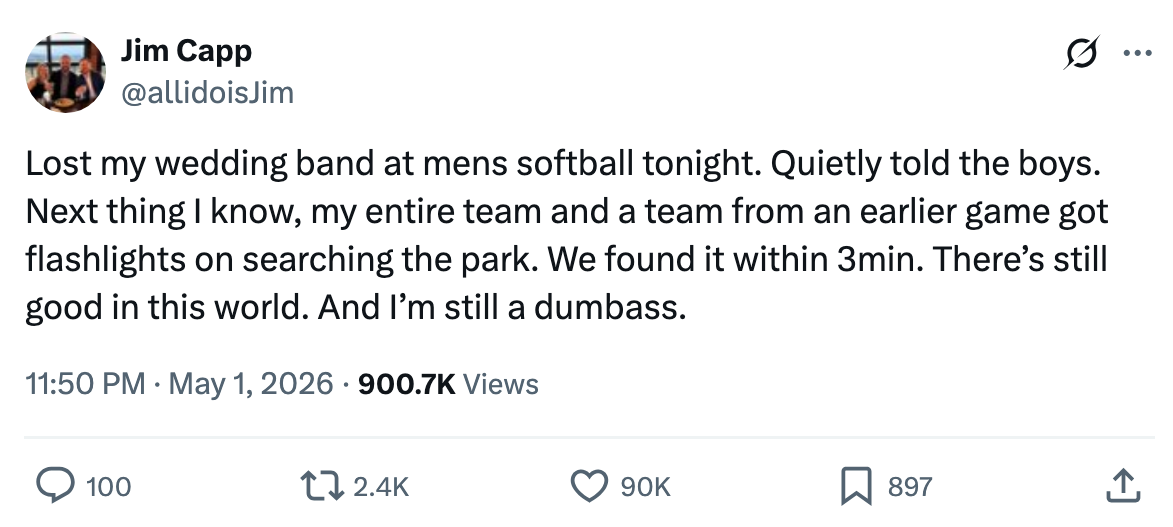Open Jim Capp's profile picture
The image size is (1173, 527).
click(65, 73)
